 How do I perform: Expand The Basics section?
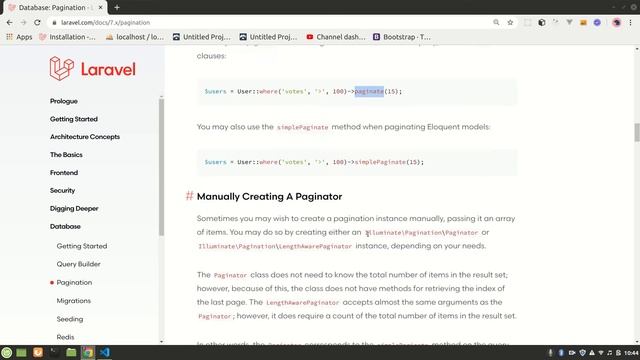coord(66,155)
